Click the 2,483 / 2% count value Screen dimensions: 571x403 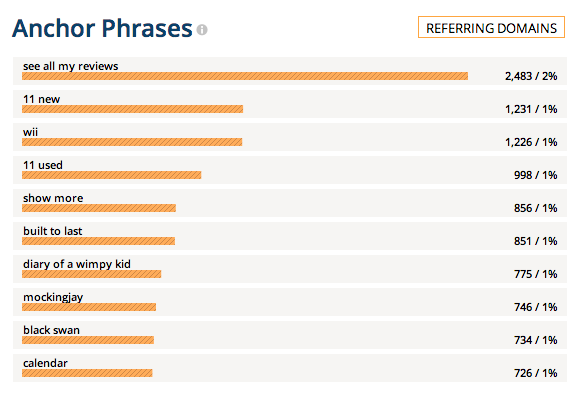[x=531, y=76]
